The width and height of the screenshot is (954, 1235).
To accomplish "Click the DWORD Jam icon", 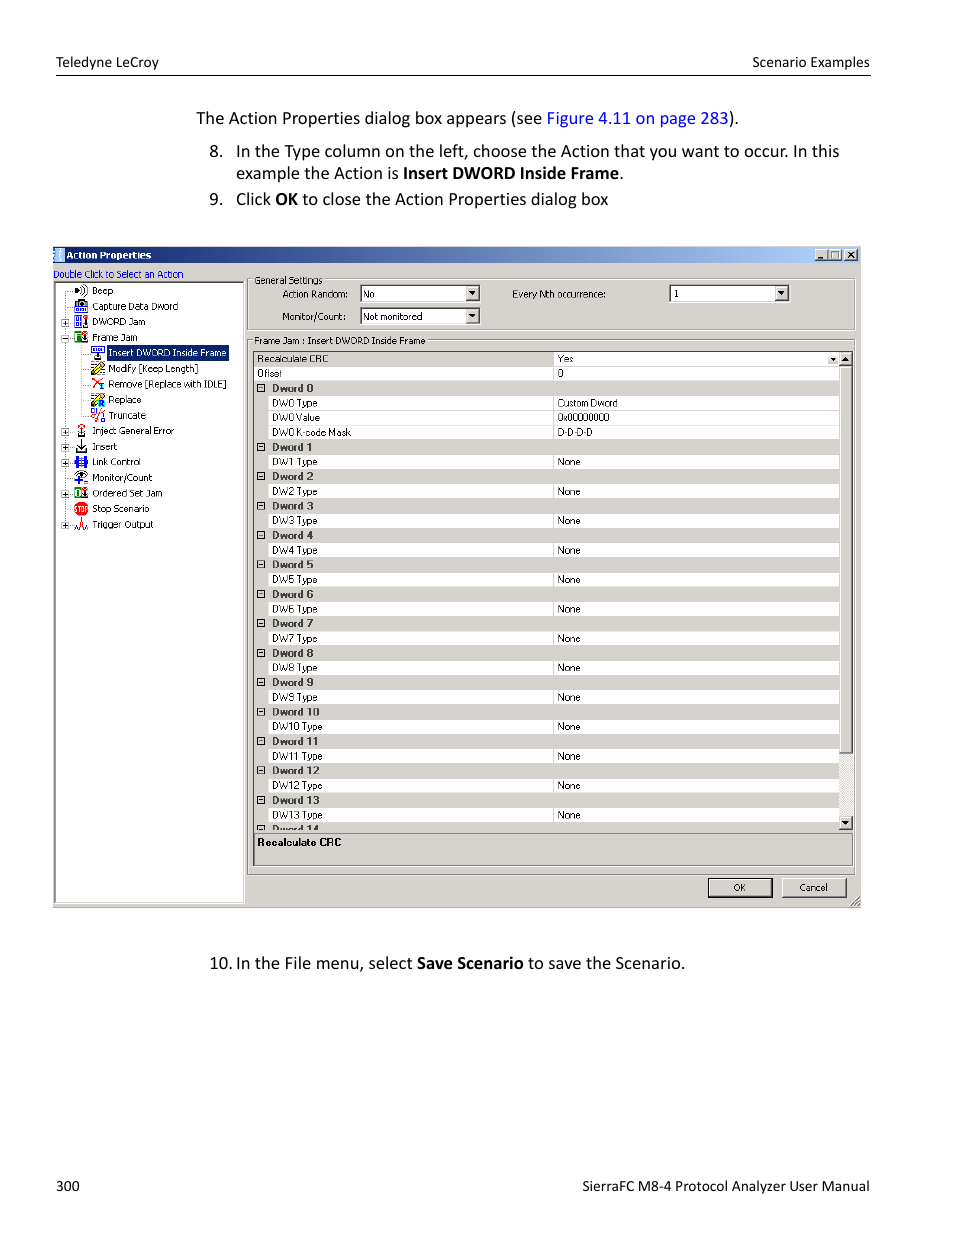I will (81, 322).
